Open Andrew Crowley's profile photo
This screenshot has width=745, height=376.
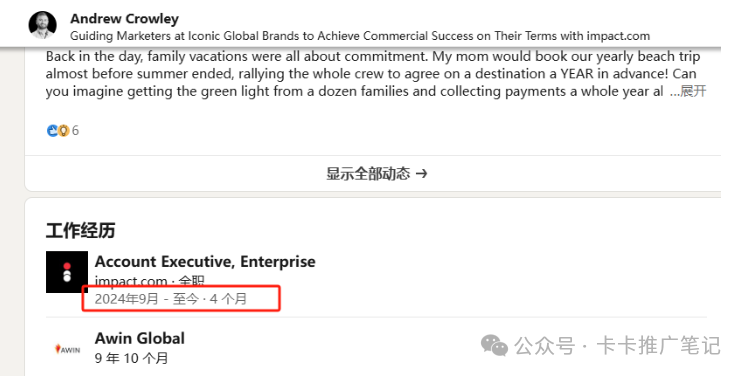(x=42, y=25)
